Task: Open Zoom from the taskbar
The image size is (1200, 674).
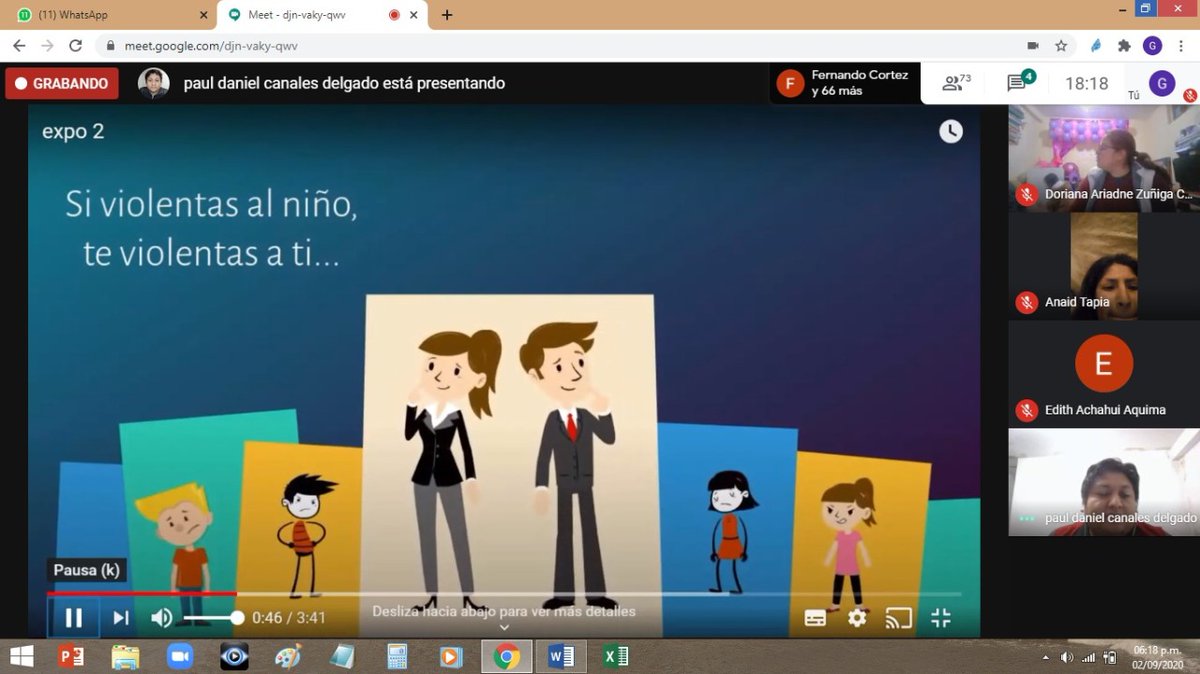Action: click(x=180, y=656)
